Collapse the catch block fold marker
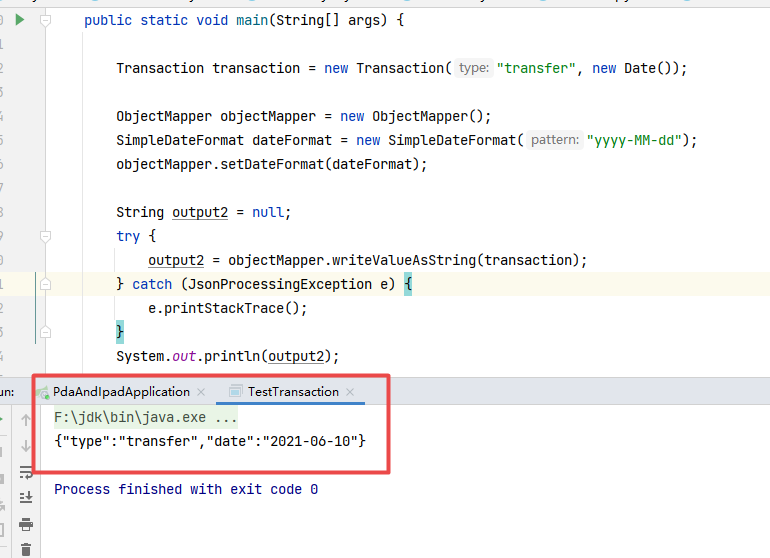The image size is (770, 558). coord(45,284)
